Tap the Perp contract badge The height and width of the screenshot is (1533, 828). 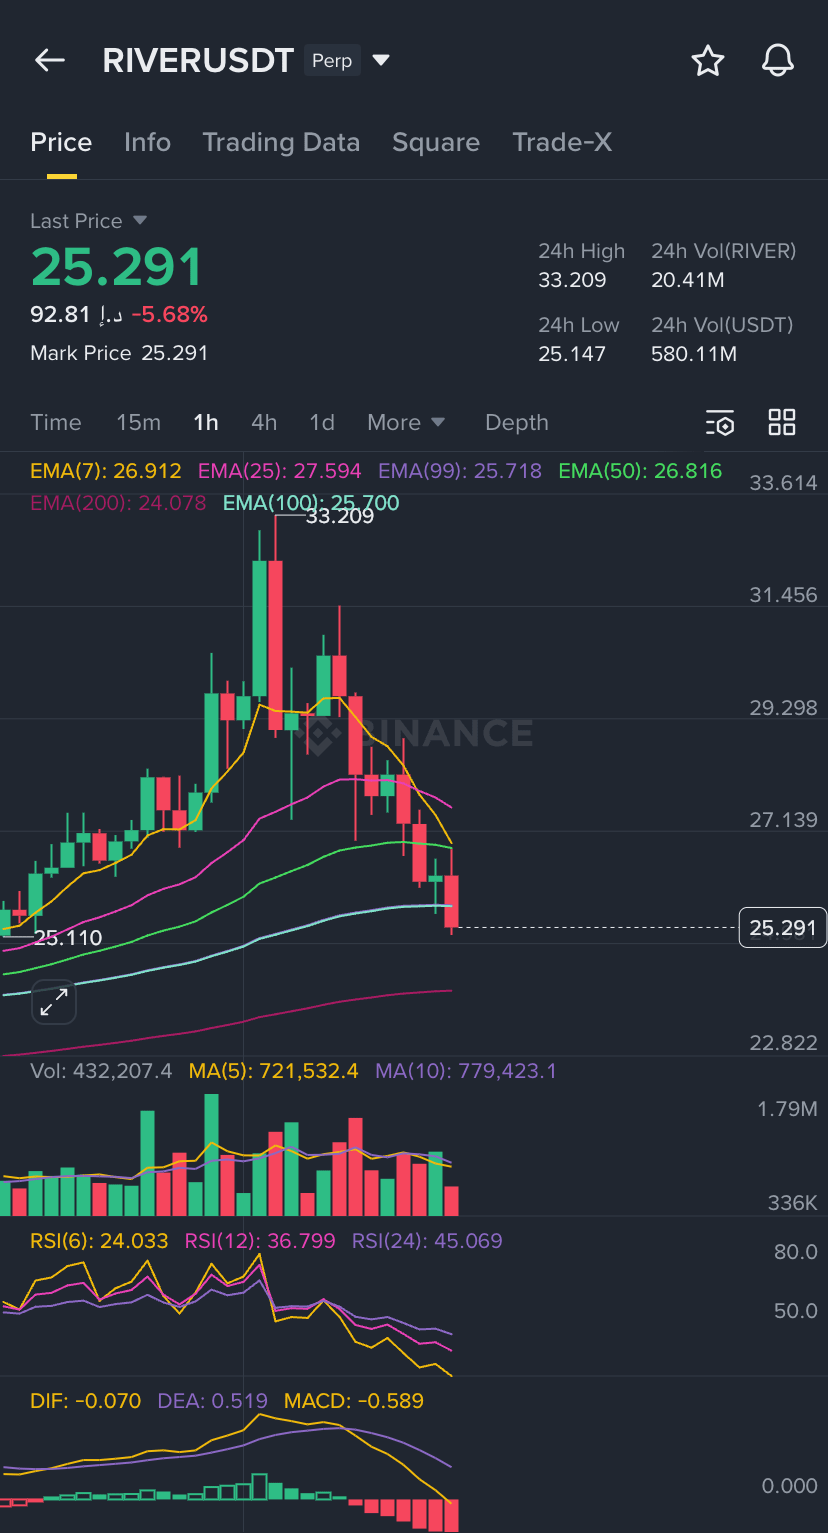click(x=332, y=61)
